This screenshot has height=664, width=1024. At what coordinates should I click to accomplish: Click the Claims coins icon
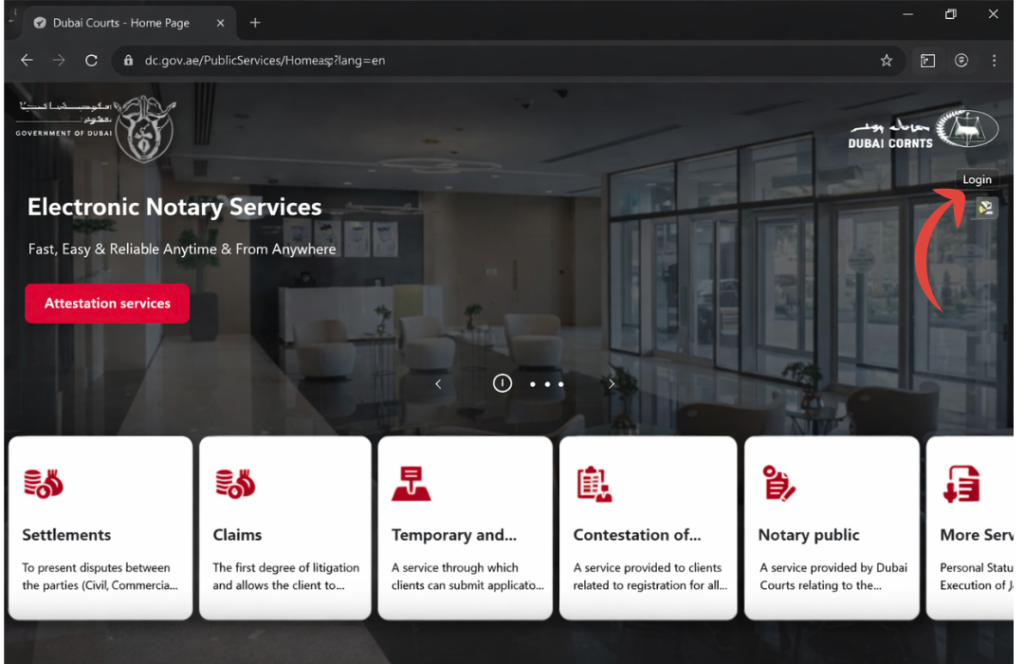tap(235, 483)
